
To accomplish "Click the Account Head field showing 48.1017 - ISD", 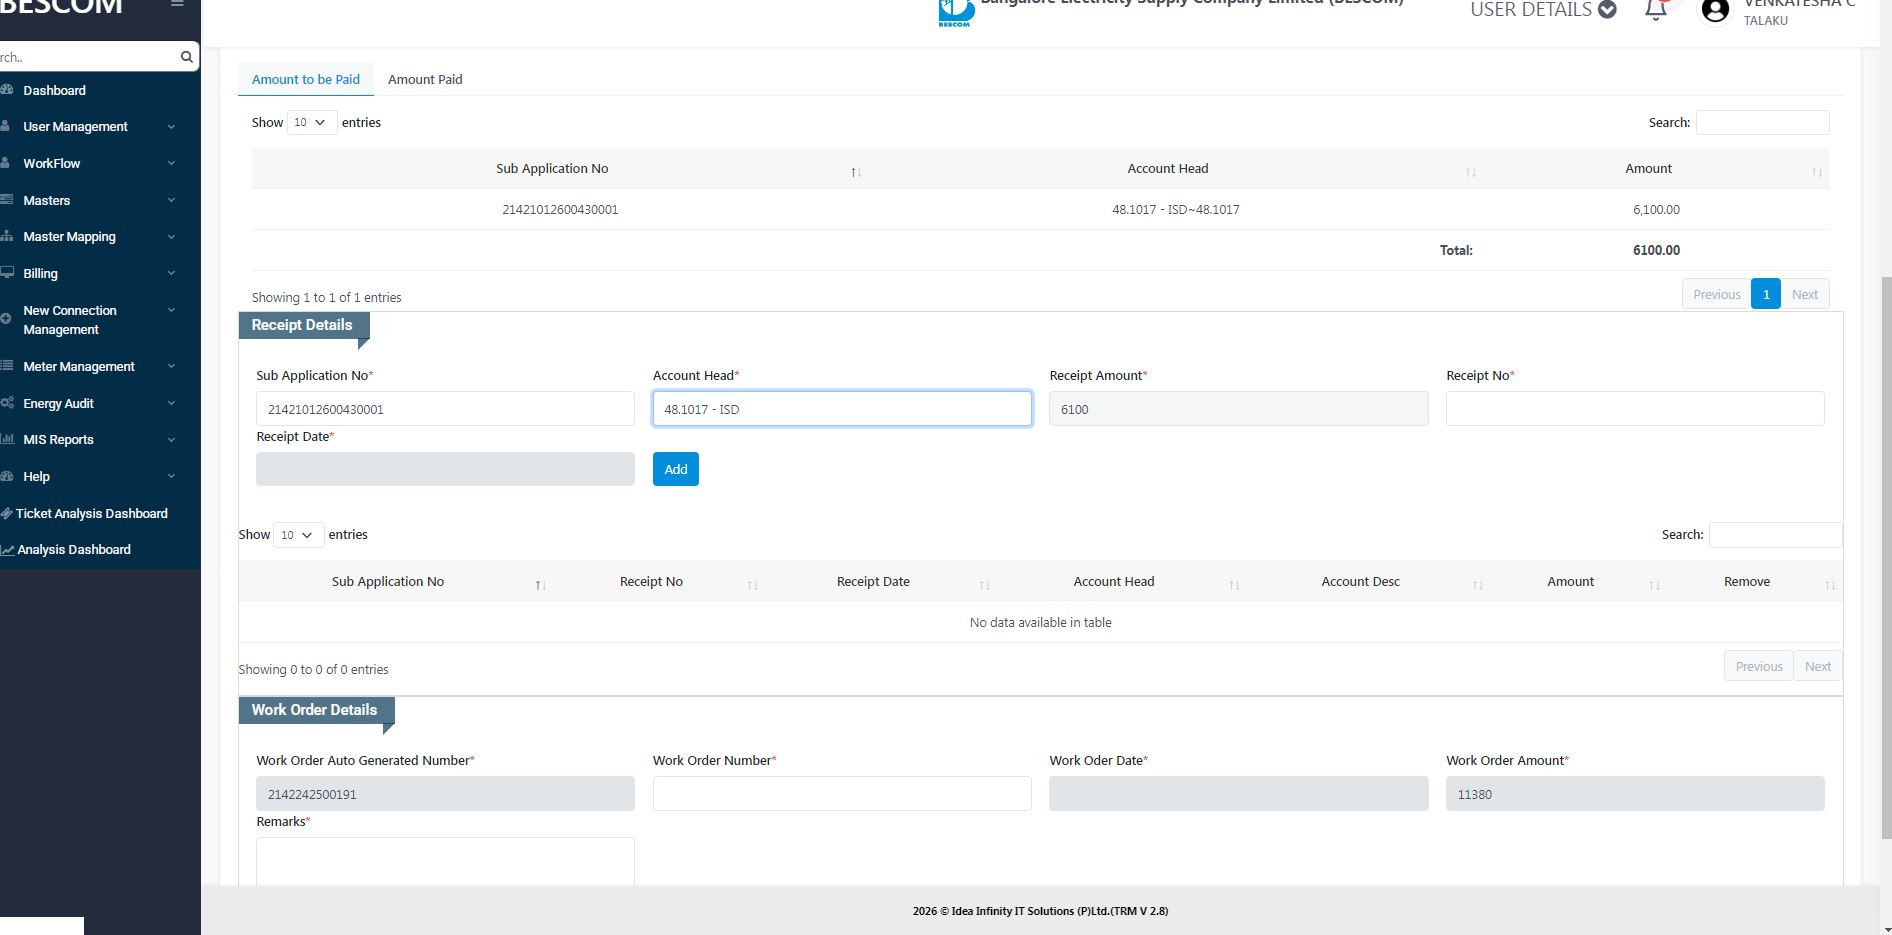I will (842, 409).
